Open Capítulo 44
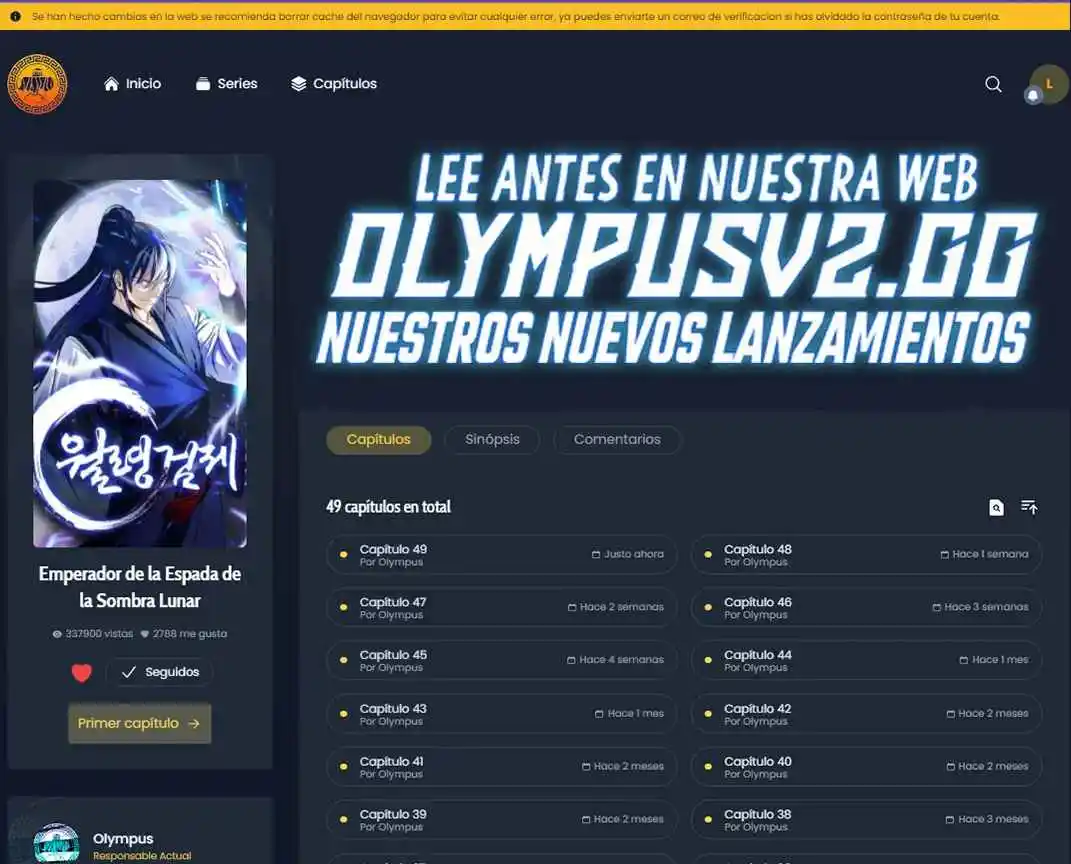 [x=866, y=660]
